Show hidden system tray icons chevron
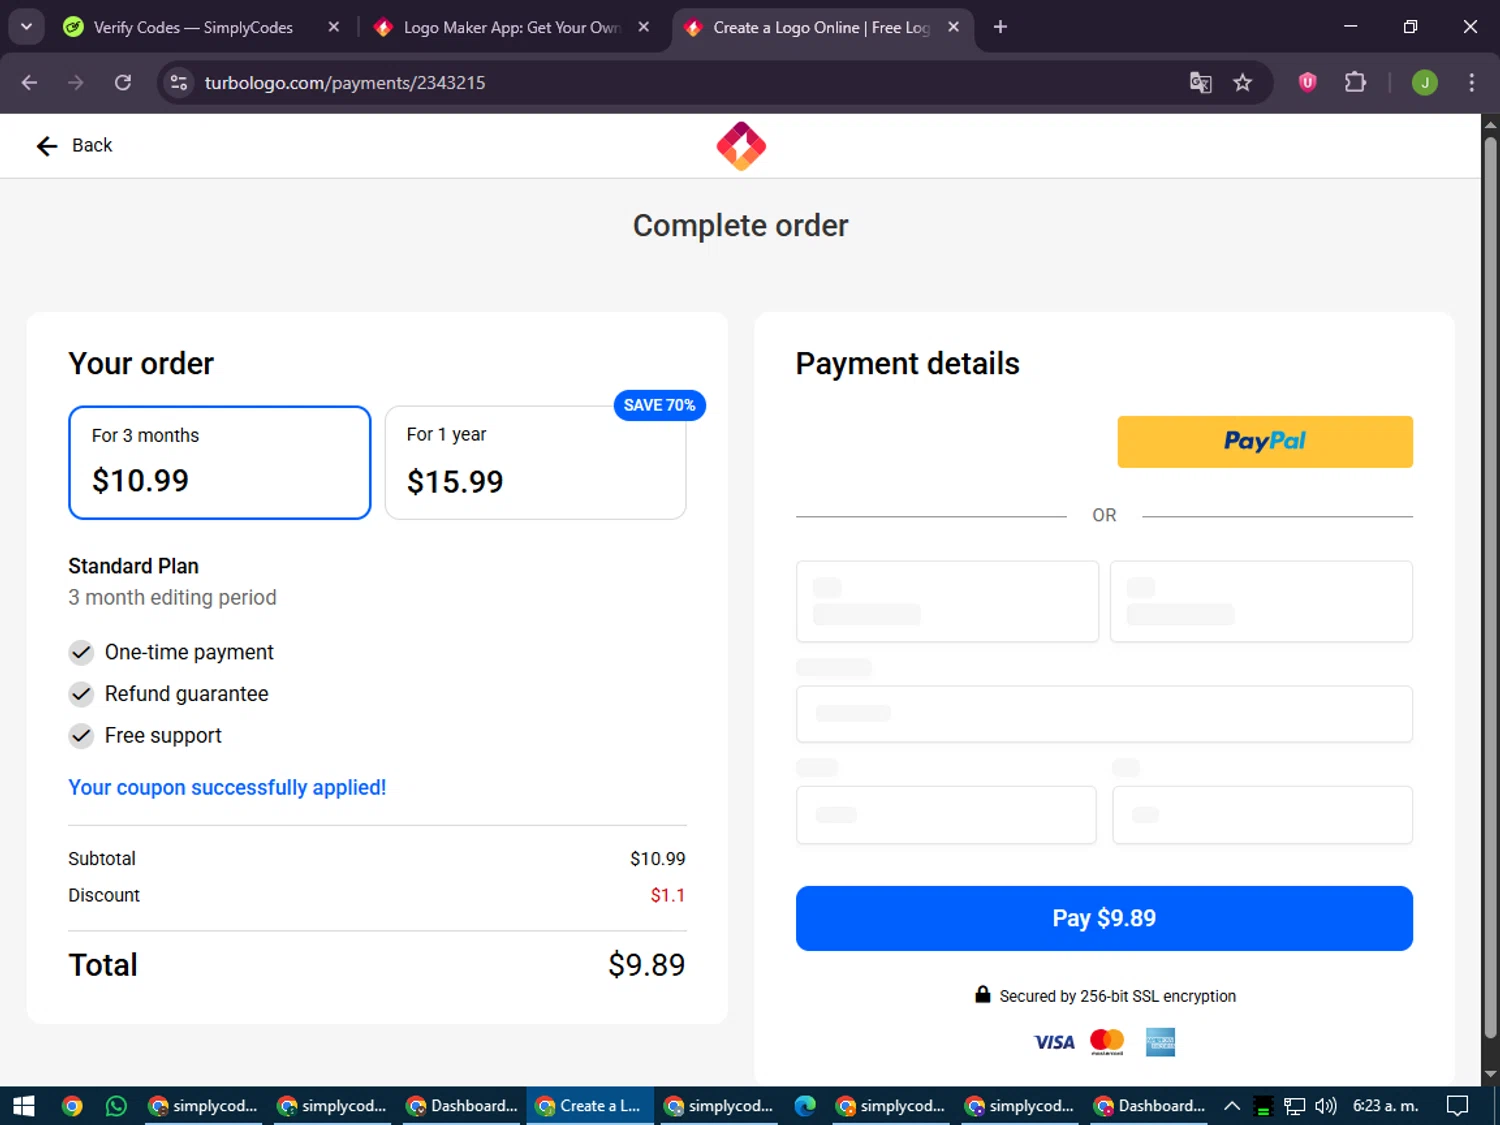Image resolution: width=1500 pixels, height=1125 pixels. [1232, 1106]
